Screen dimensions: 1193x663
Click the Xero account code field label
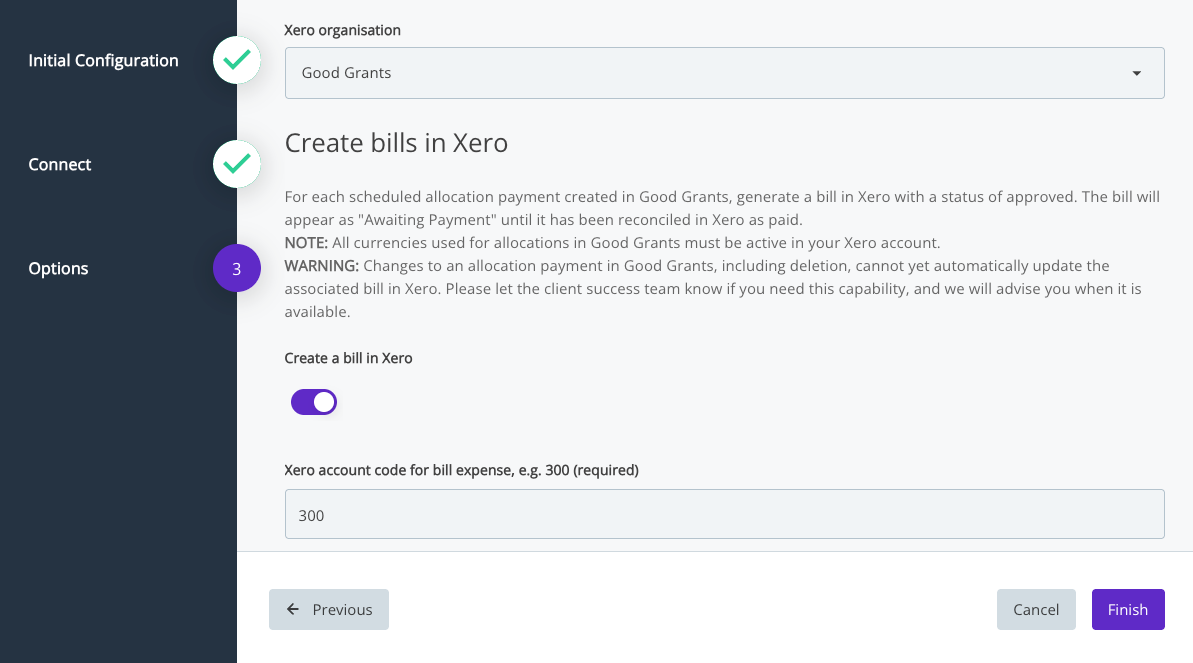click(x=461, y=469)
